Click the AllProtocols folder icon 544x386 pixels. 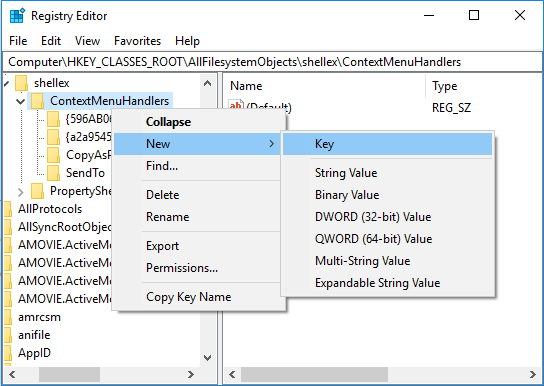pyautogui.click(x=8, y=209)
